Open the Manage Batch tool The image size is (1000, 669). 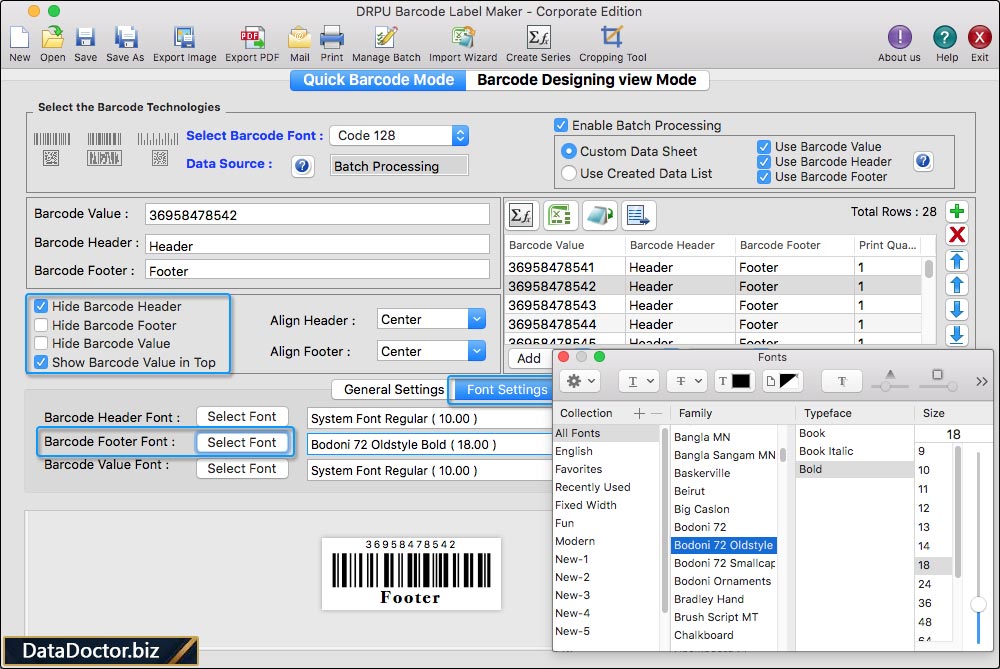pos(386,38)
